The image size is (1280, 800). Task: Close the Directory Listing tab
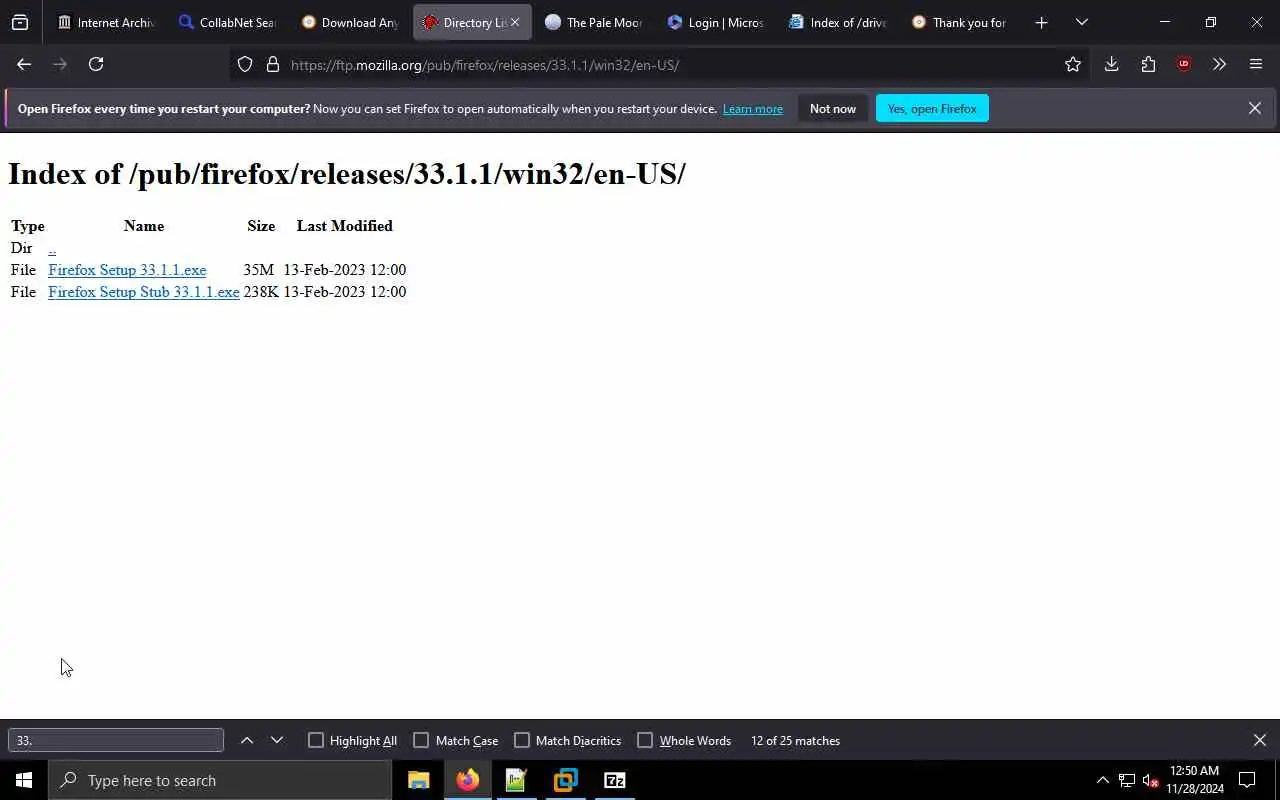515,22
